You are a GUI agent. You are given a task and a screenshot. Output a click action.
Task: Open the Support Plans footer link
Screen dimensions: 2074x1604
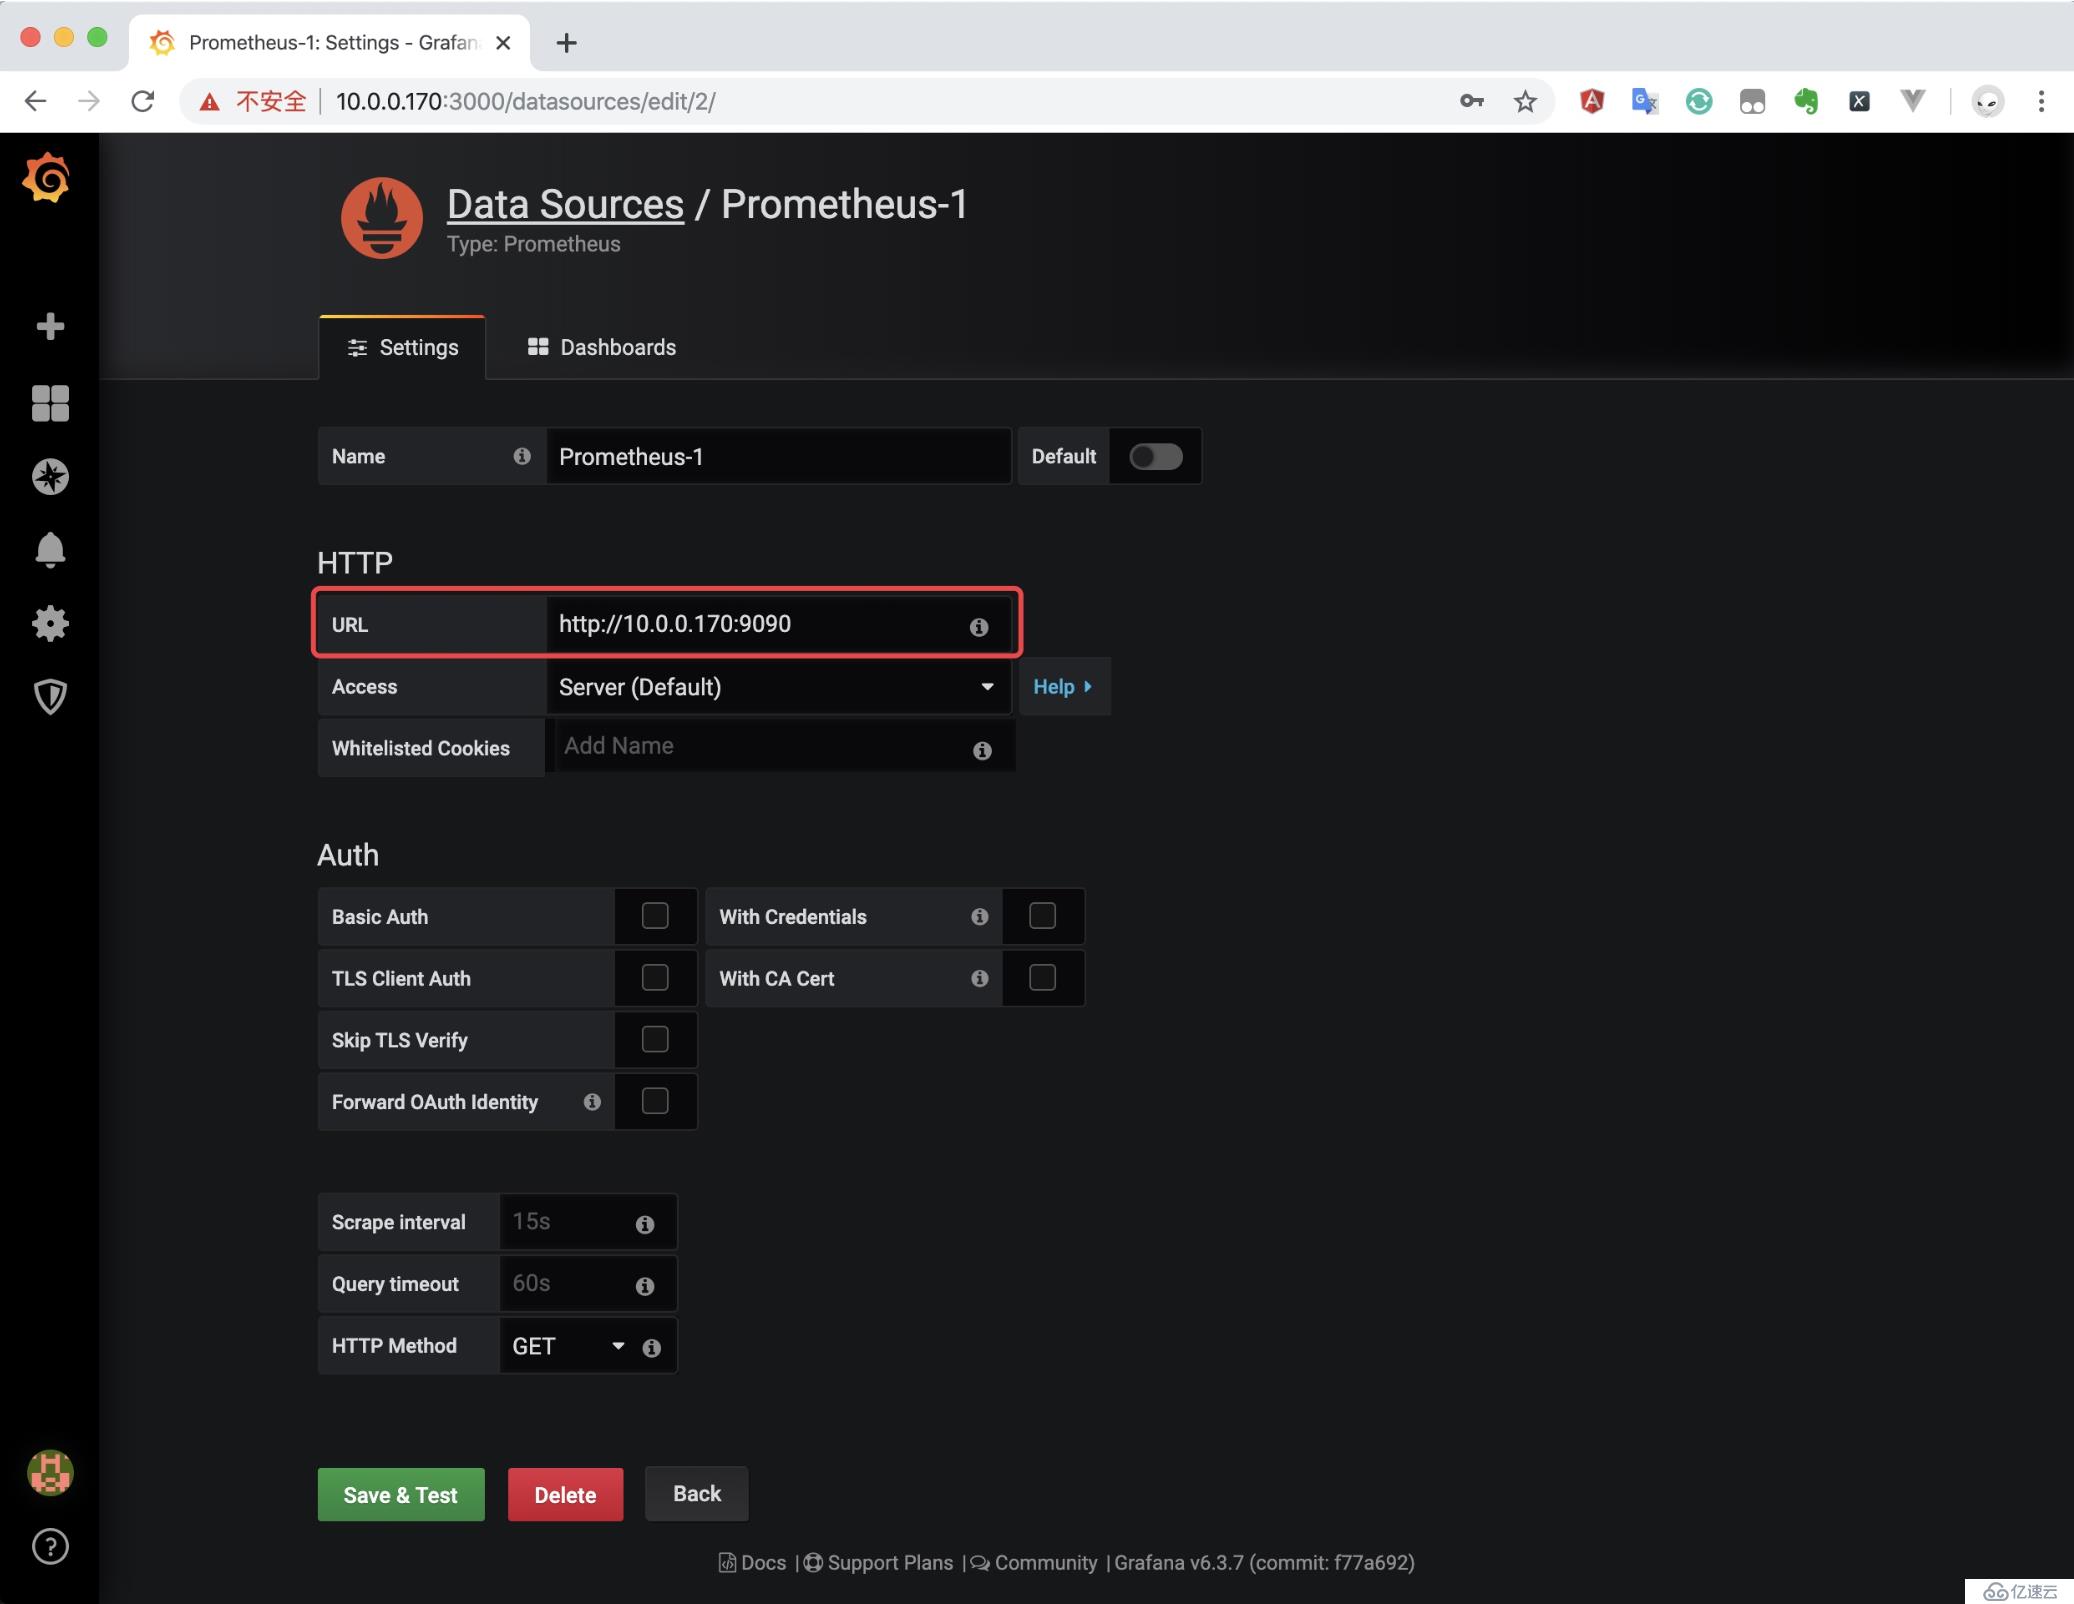point(879,1563)
